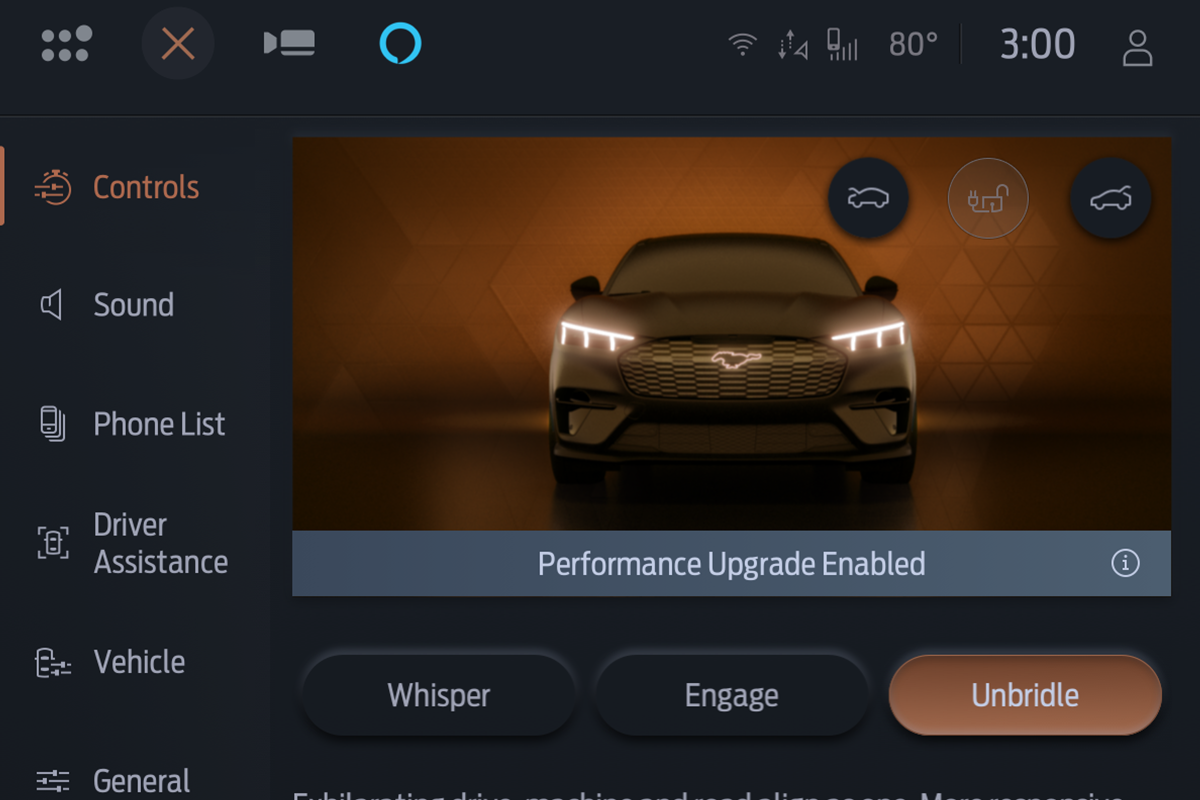The image size is (1200, 800).
Task: Tap the front trunk release icon
Action: click(868, 198)
